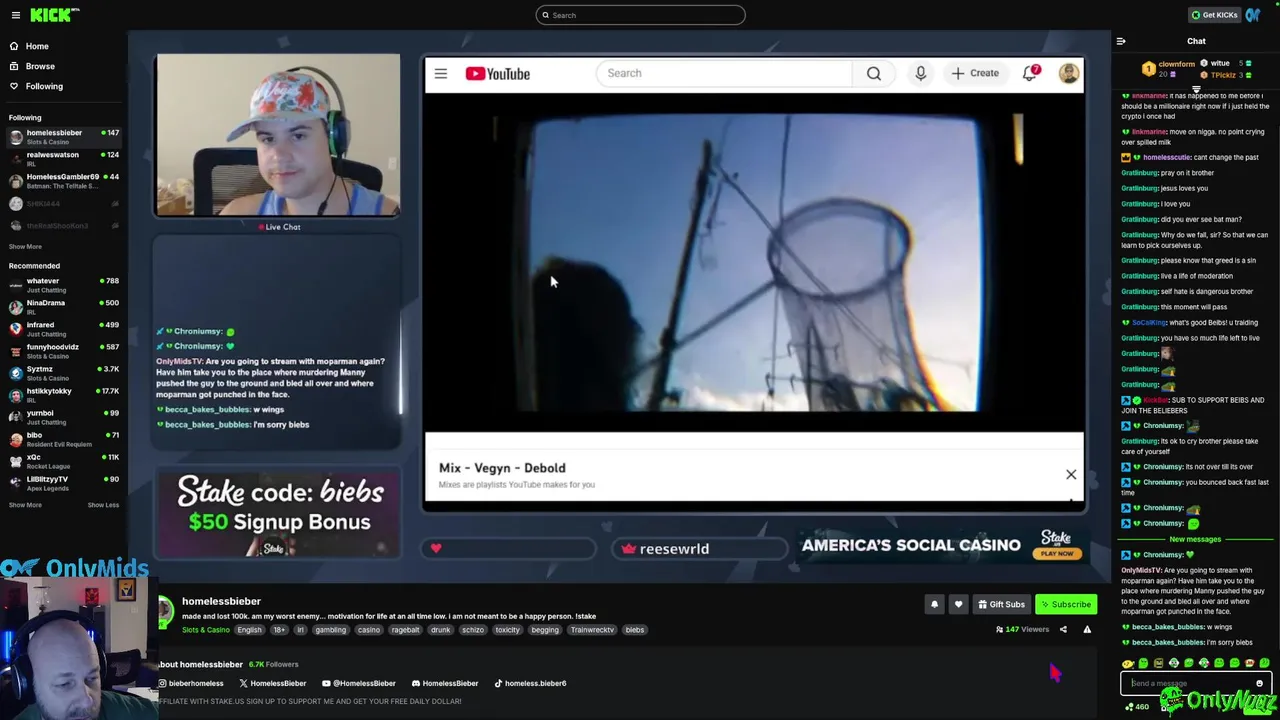
Task: Click the YouTube magnifier search button
Action: coord(874,73)
